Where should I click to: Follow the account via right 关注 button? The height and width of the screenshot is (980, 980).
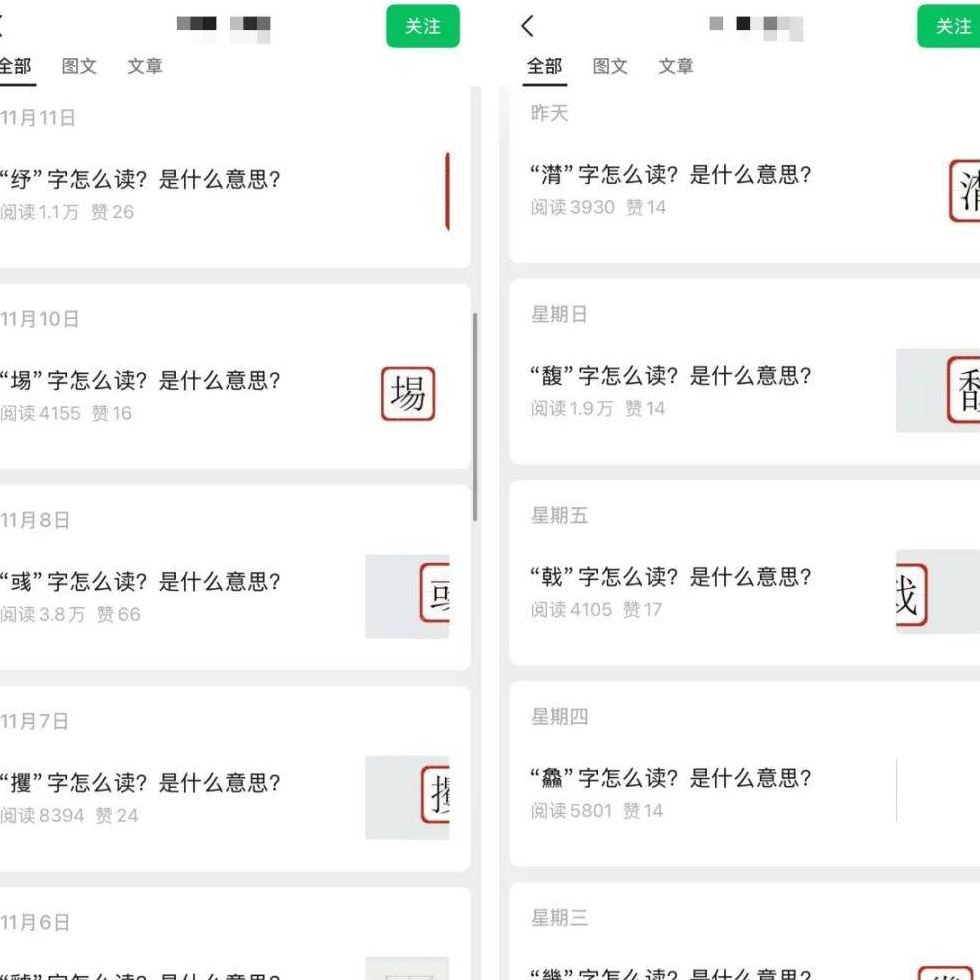point(949,26)
